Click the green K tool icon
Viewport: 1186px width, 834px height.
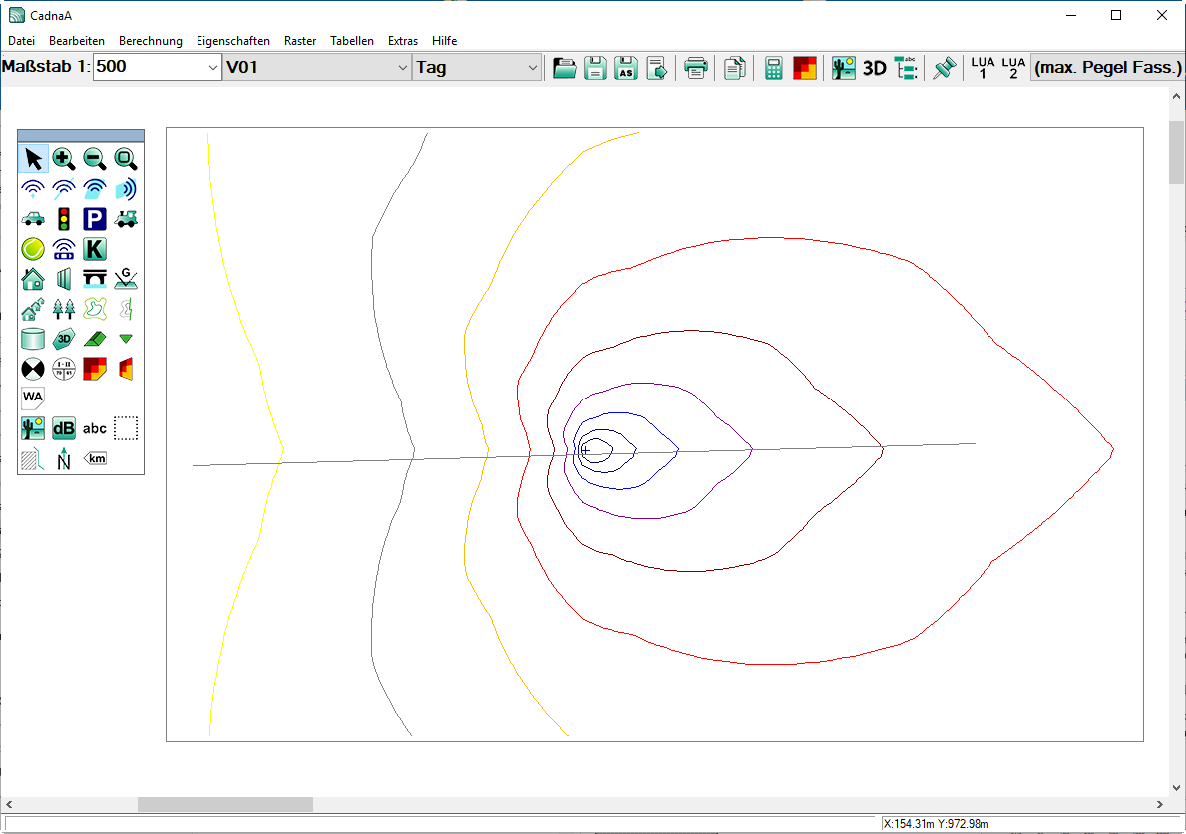pyautogui.click(x=95, y=249)
